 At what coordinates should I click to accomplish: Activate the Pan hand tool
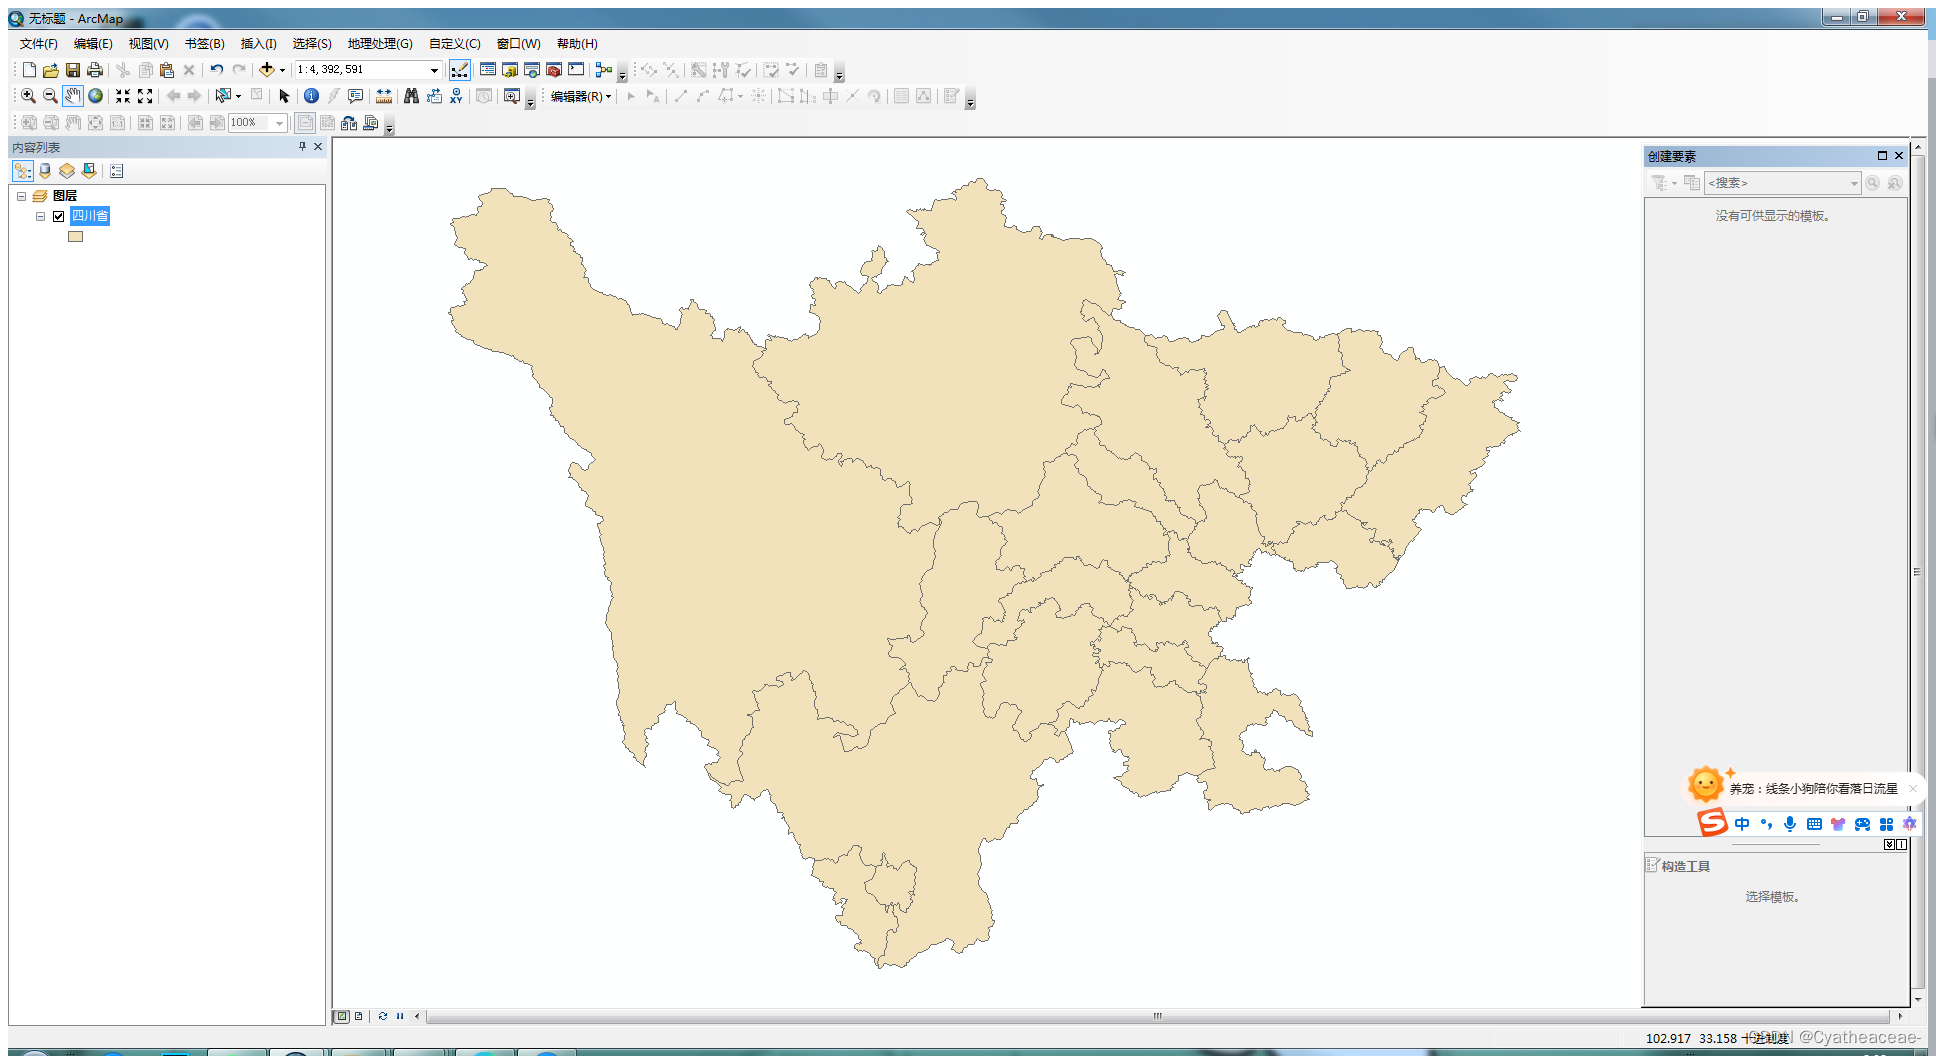pyautogui.click(x=73, y=96)
